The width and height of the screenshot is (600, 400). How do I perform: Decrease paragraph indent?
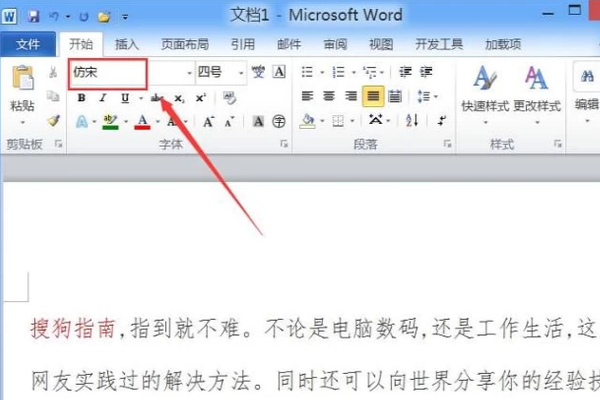click(405, 72)
